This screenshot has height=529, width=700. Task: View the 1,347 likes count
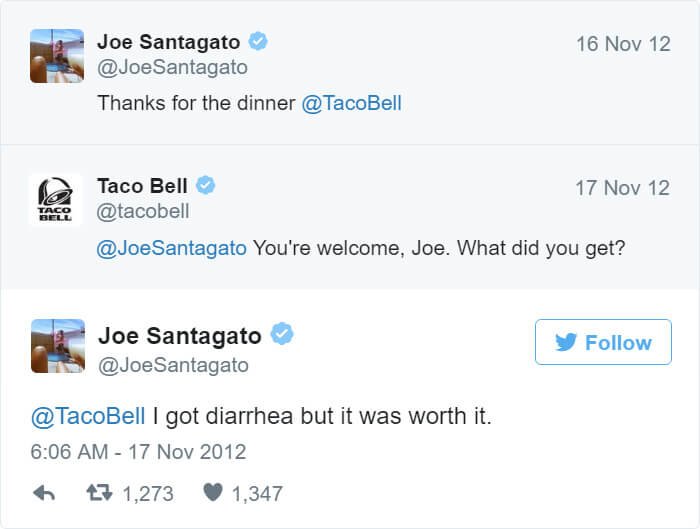pos(257,494)
